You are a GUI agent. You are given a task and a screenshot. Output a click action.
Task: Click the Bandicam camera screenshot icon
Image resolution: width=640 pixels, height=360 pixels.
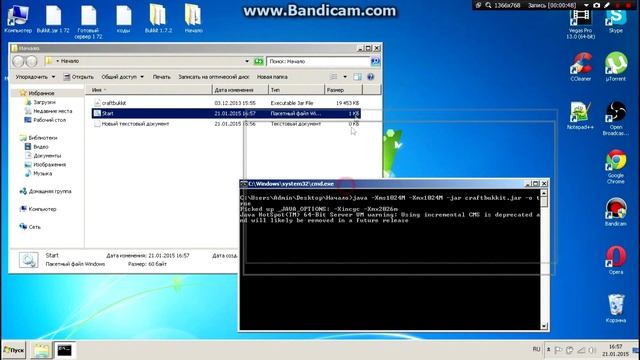(x=597, y=5)
